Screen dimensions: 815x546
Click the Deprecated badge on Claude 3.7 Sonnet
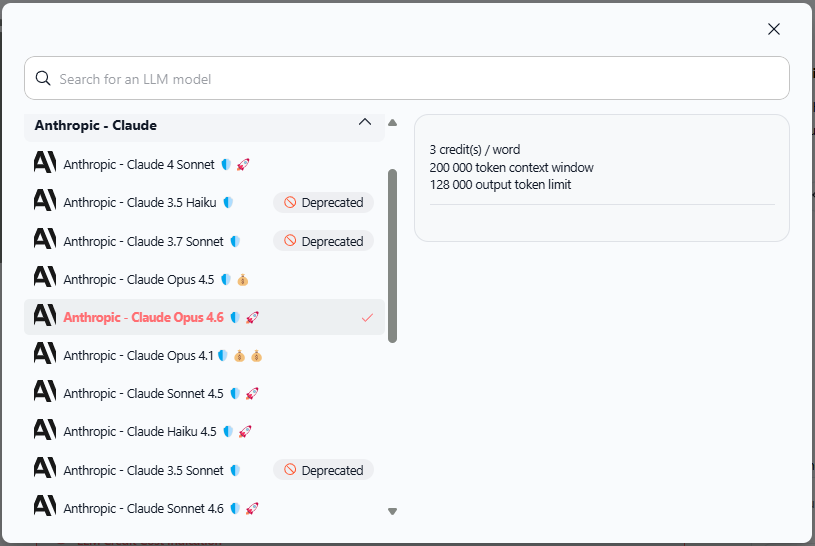click(x=323, y=241)
